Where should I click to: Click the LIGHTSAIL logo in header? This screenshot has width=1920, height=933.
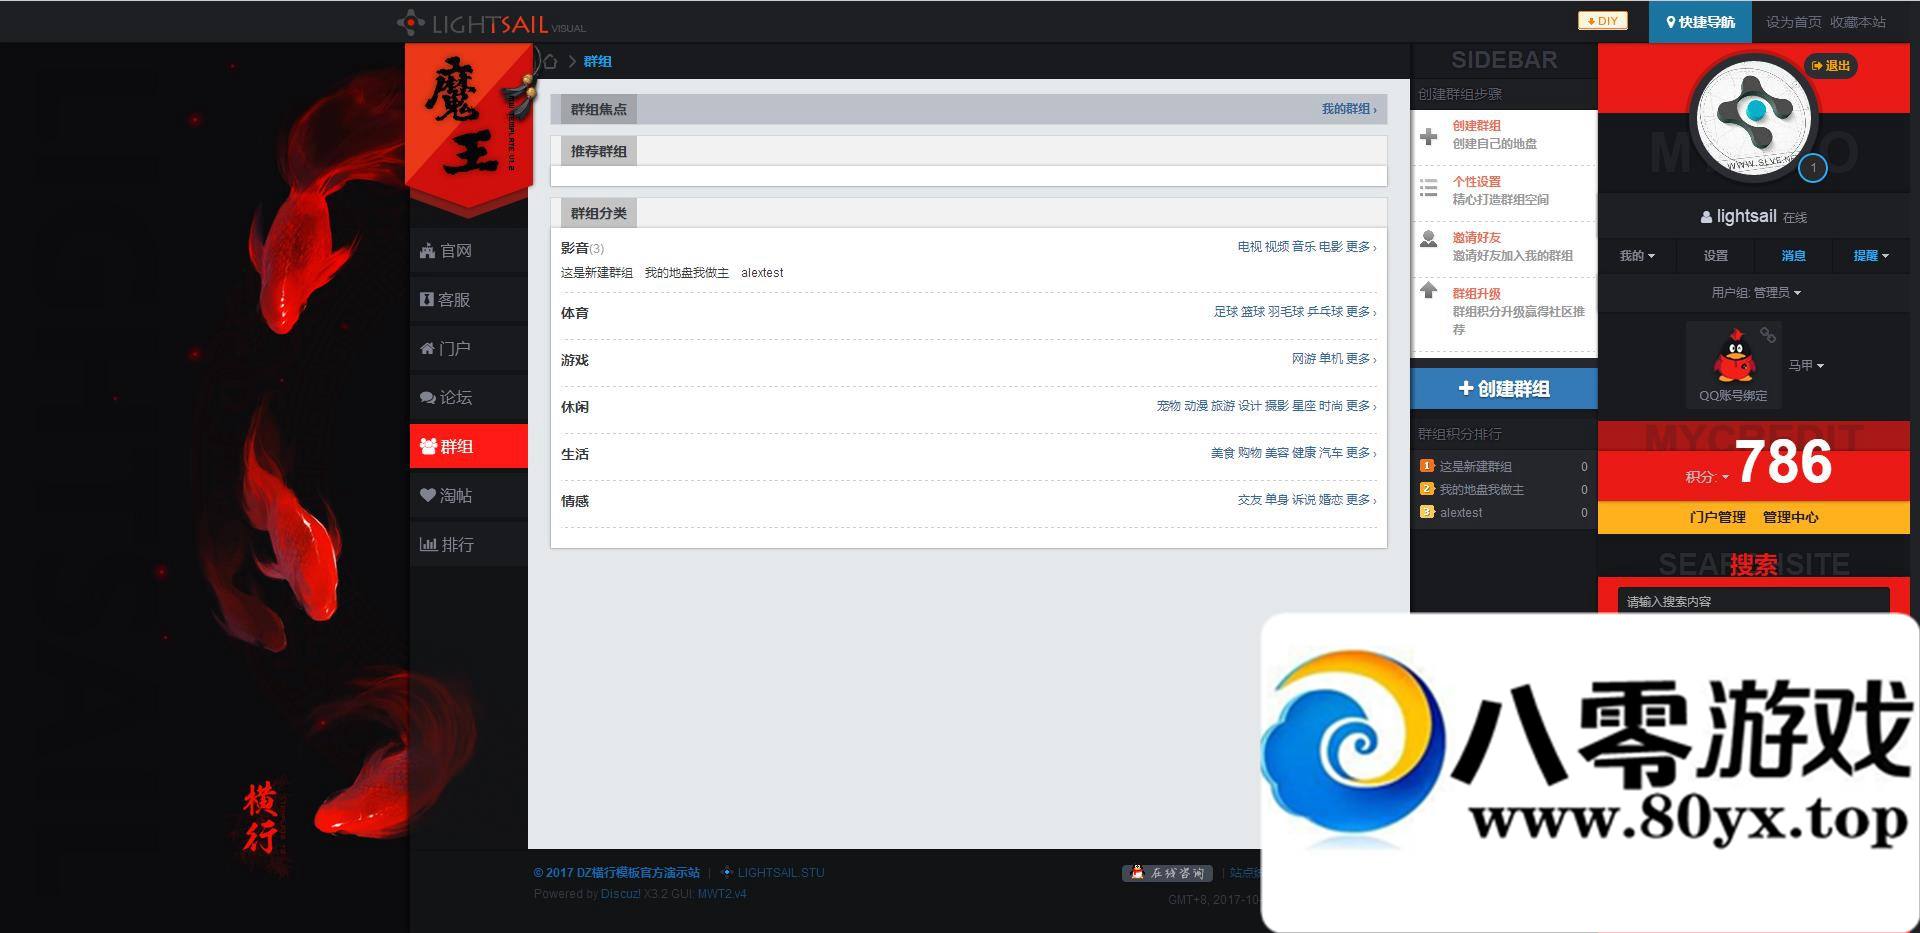490,23
